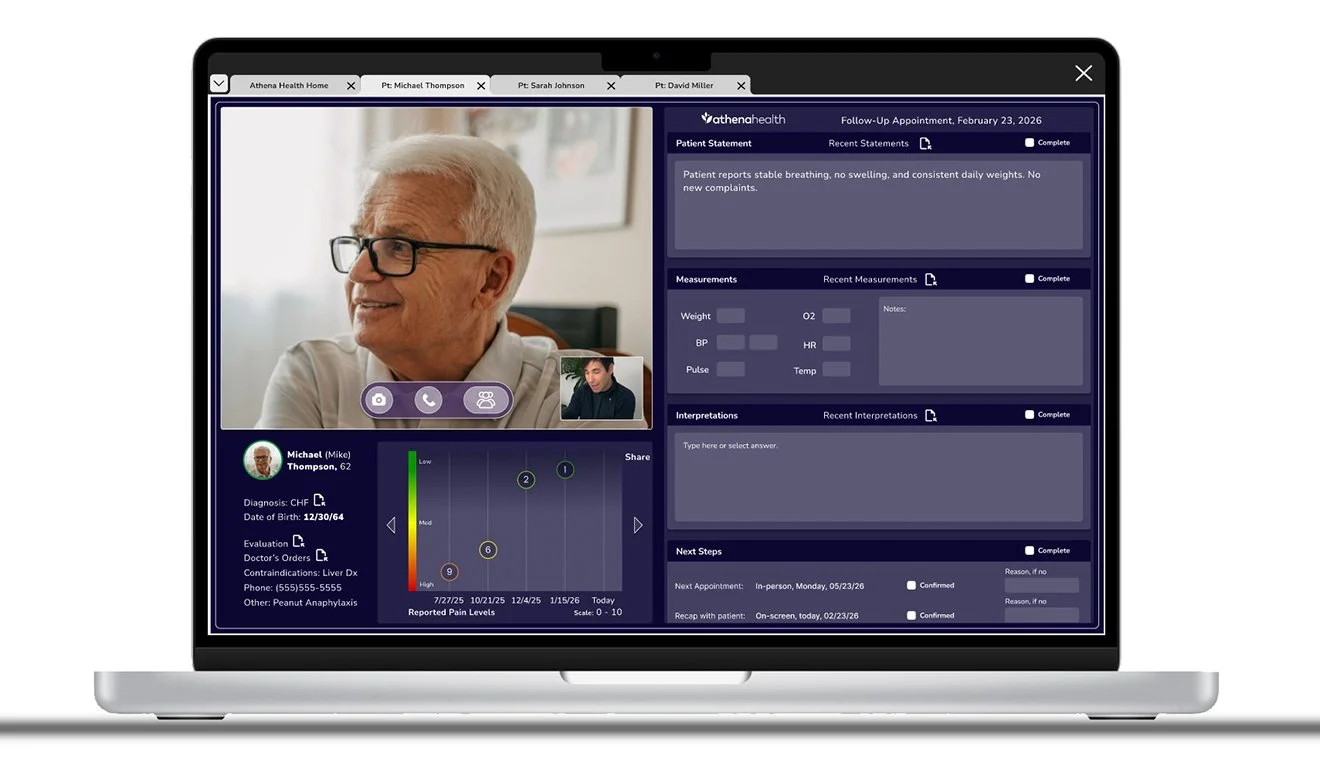Click the Recent Interpretations link
The height and width of the screenshot is (775, 1320).
[870, 415]
